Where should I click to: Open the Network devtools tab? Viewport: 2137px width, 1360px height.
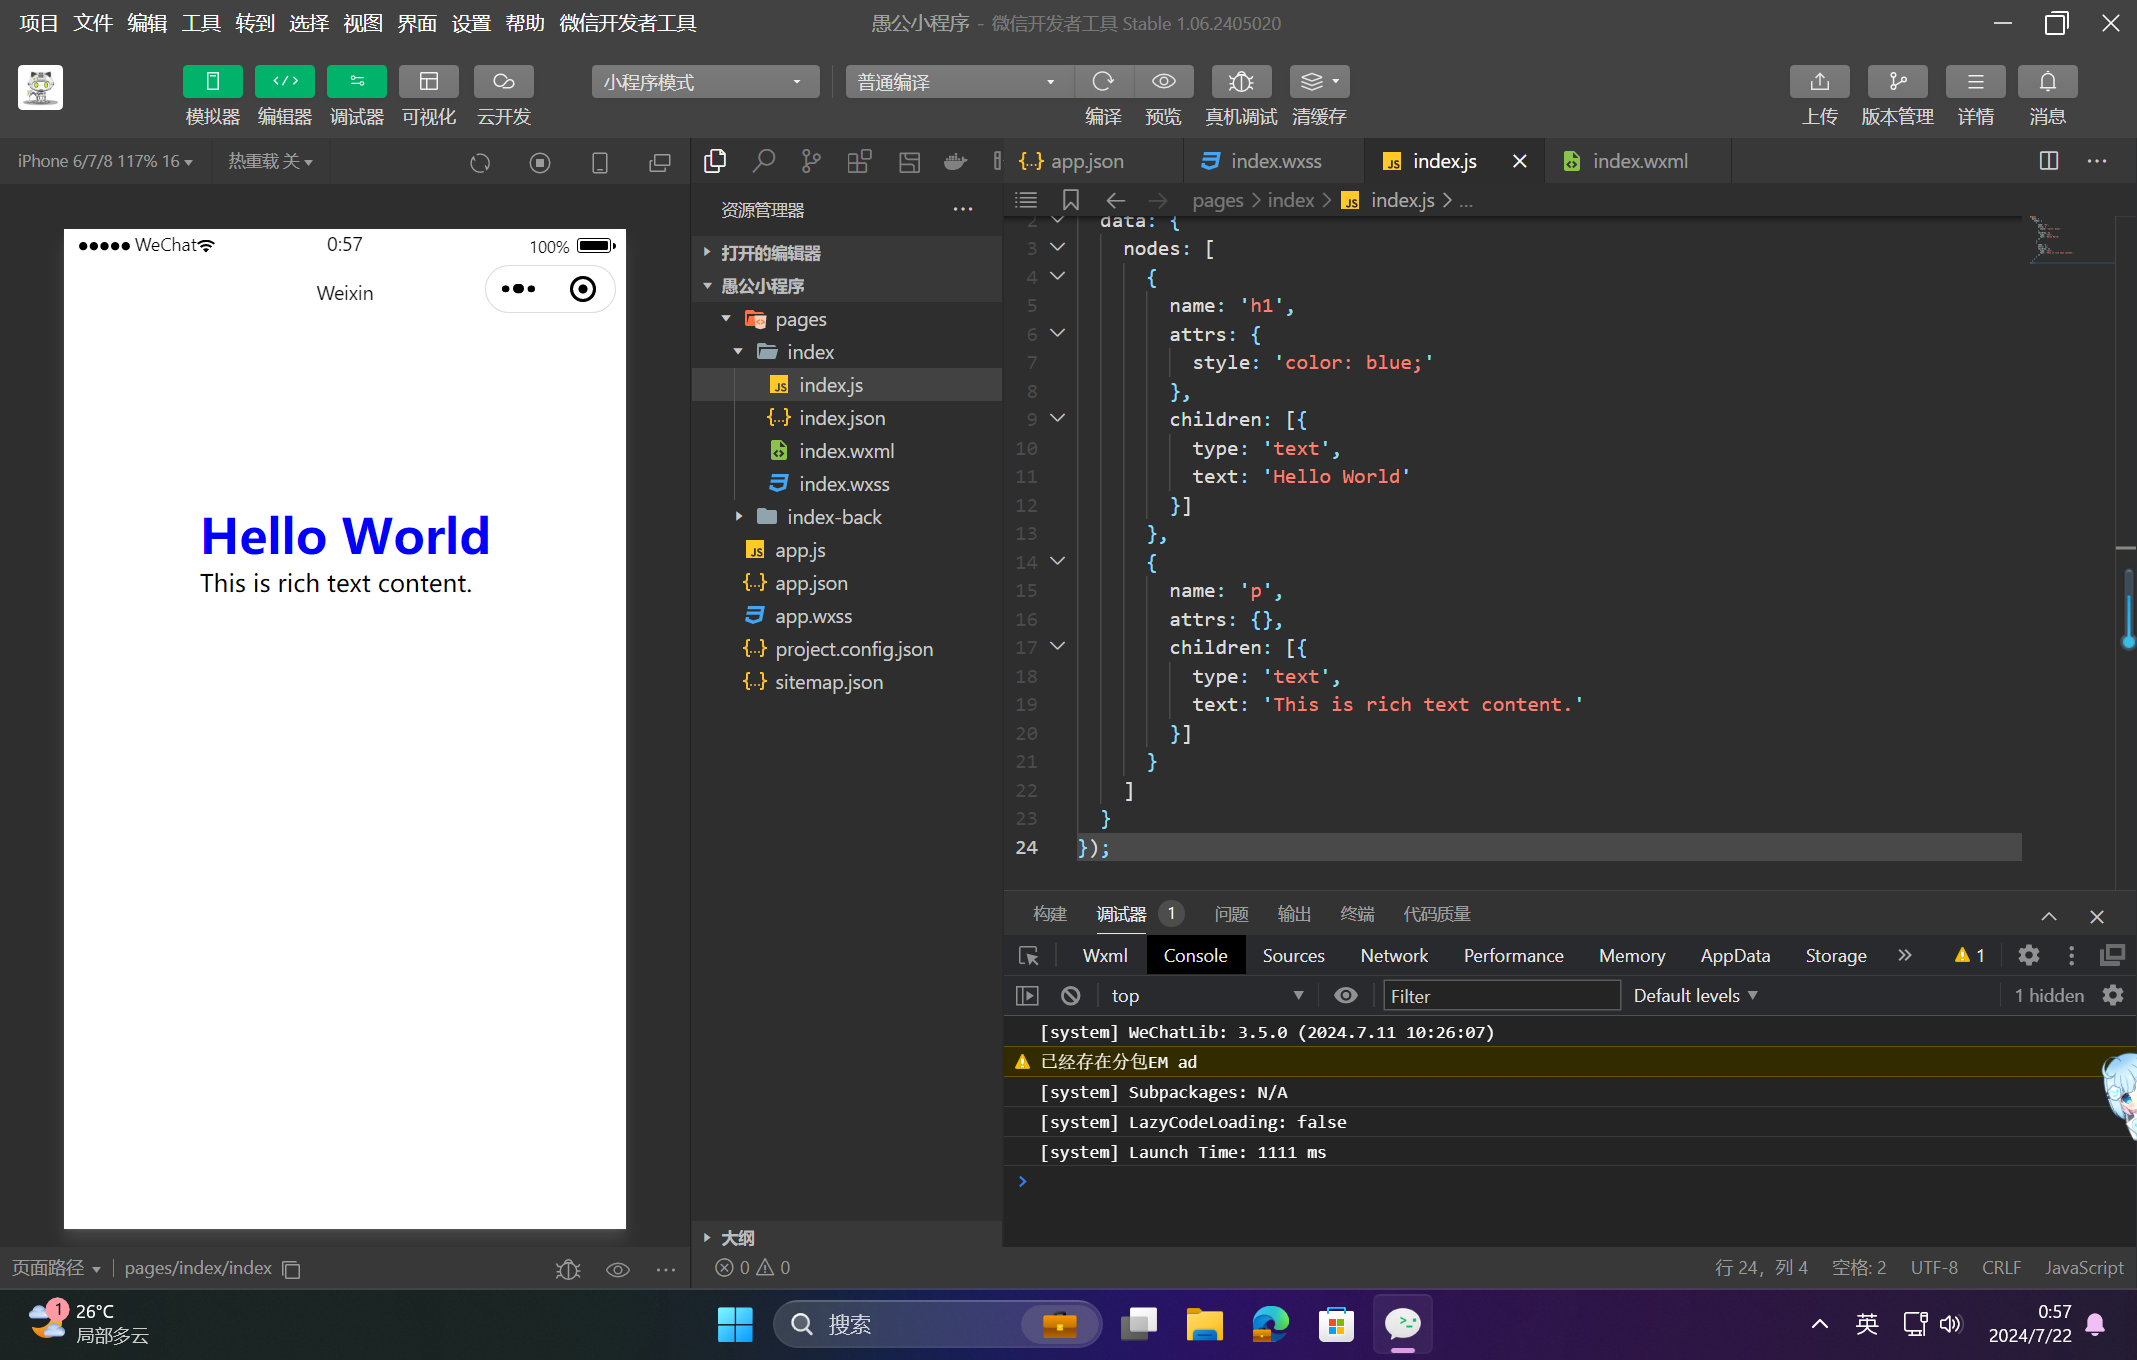coord(1393,956)
